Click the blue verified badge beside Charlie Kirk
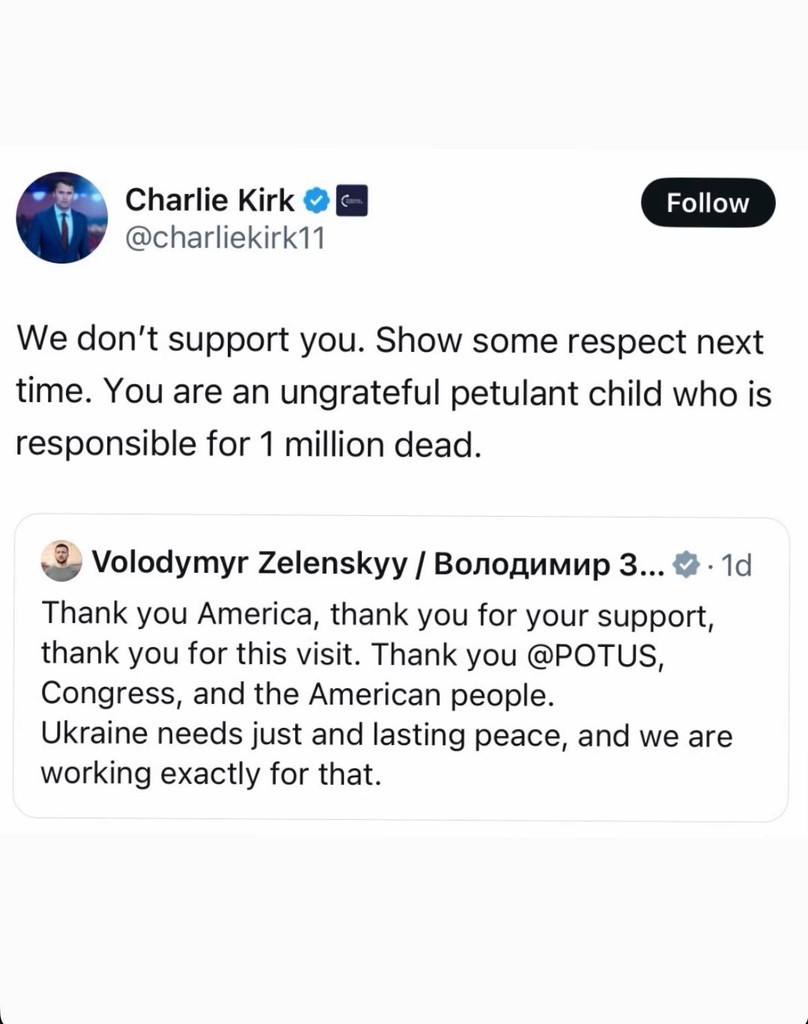The height and width of the screenshot is (1024, 808). [x=316, y=201]
